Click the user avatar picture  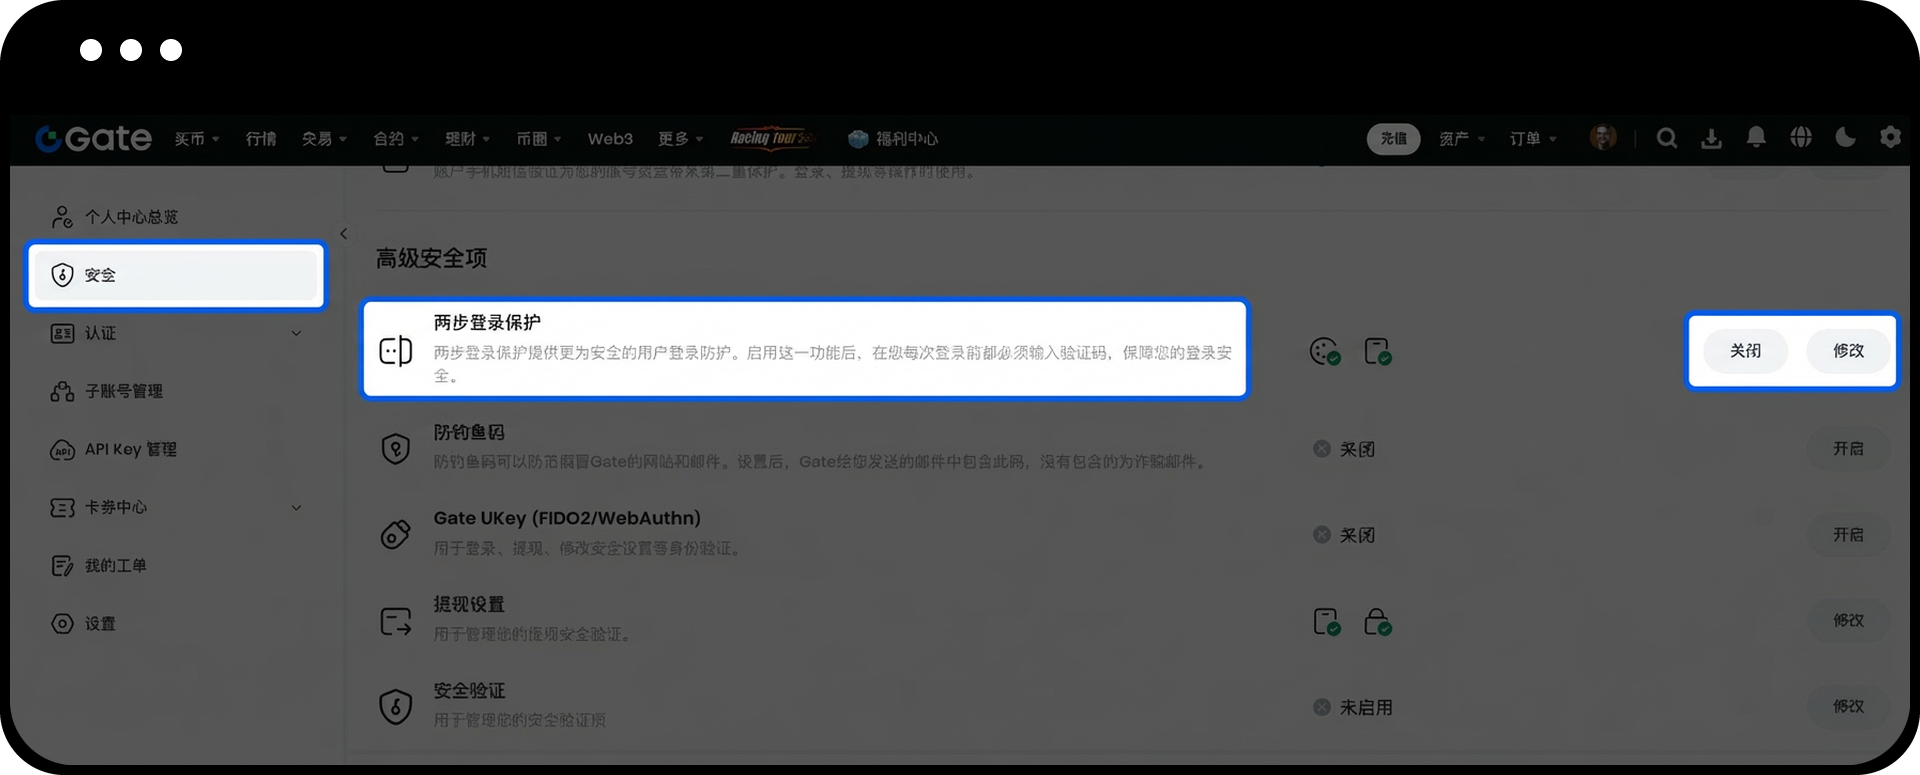[x=1603, y=138]
